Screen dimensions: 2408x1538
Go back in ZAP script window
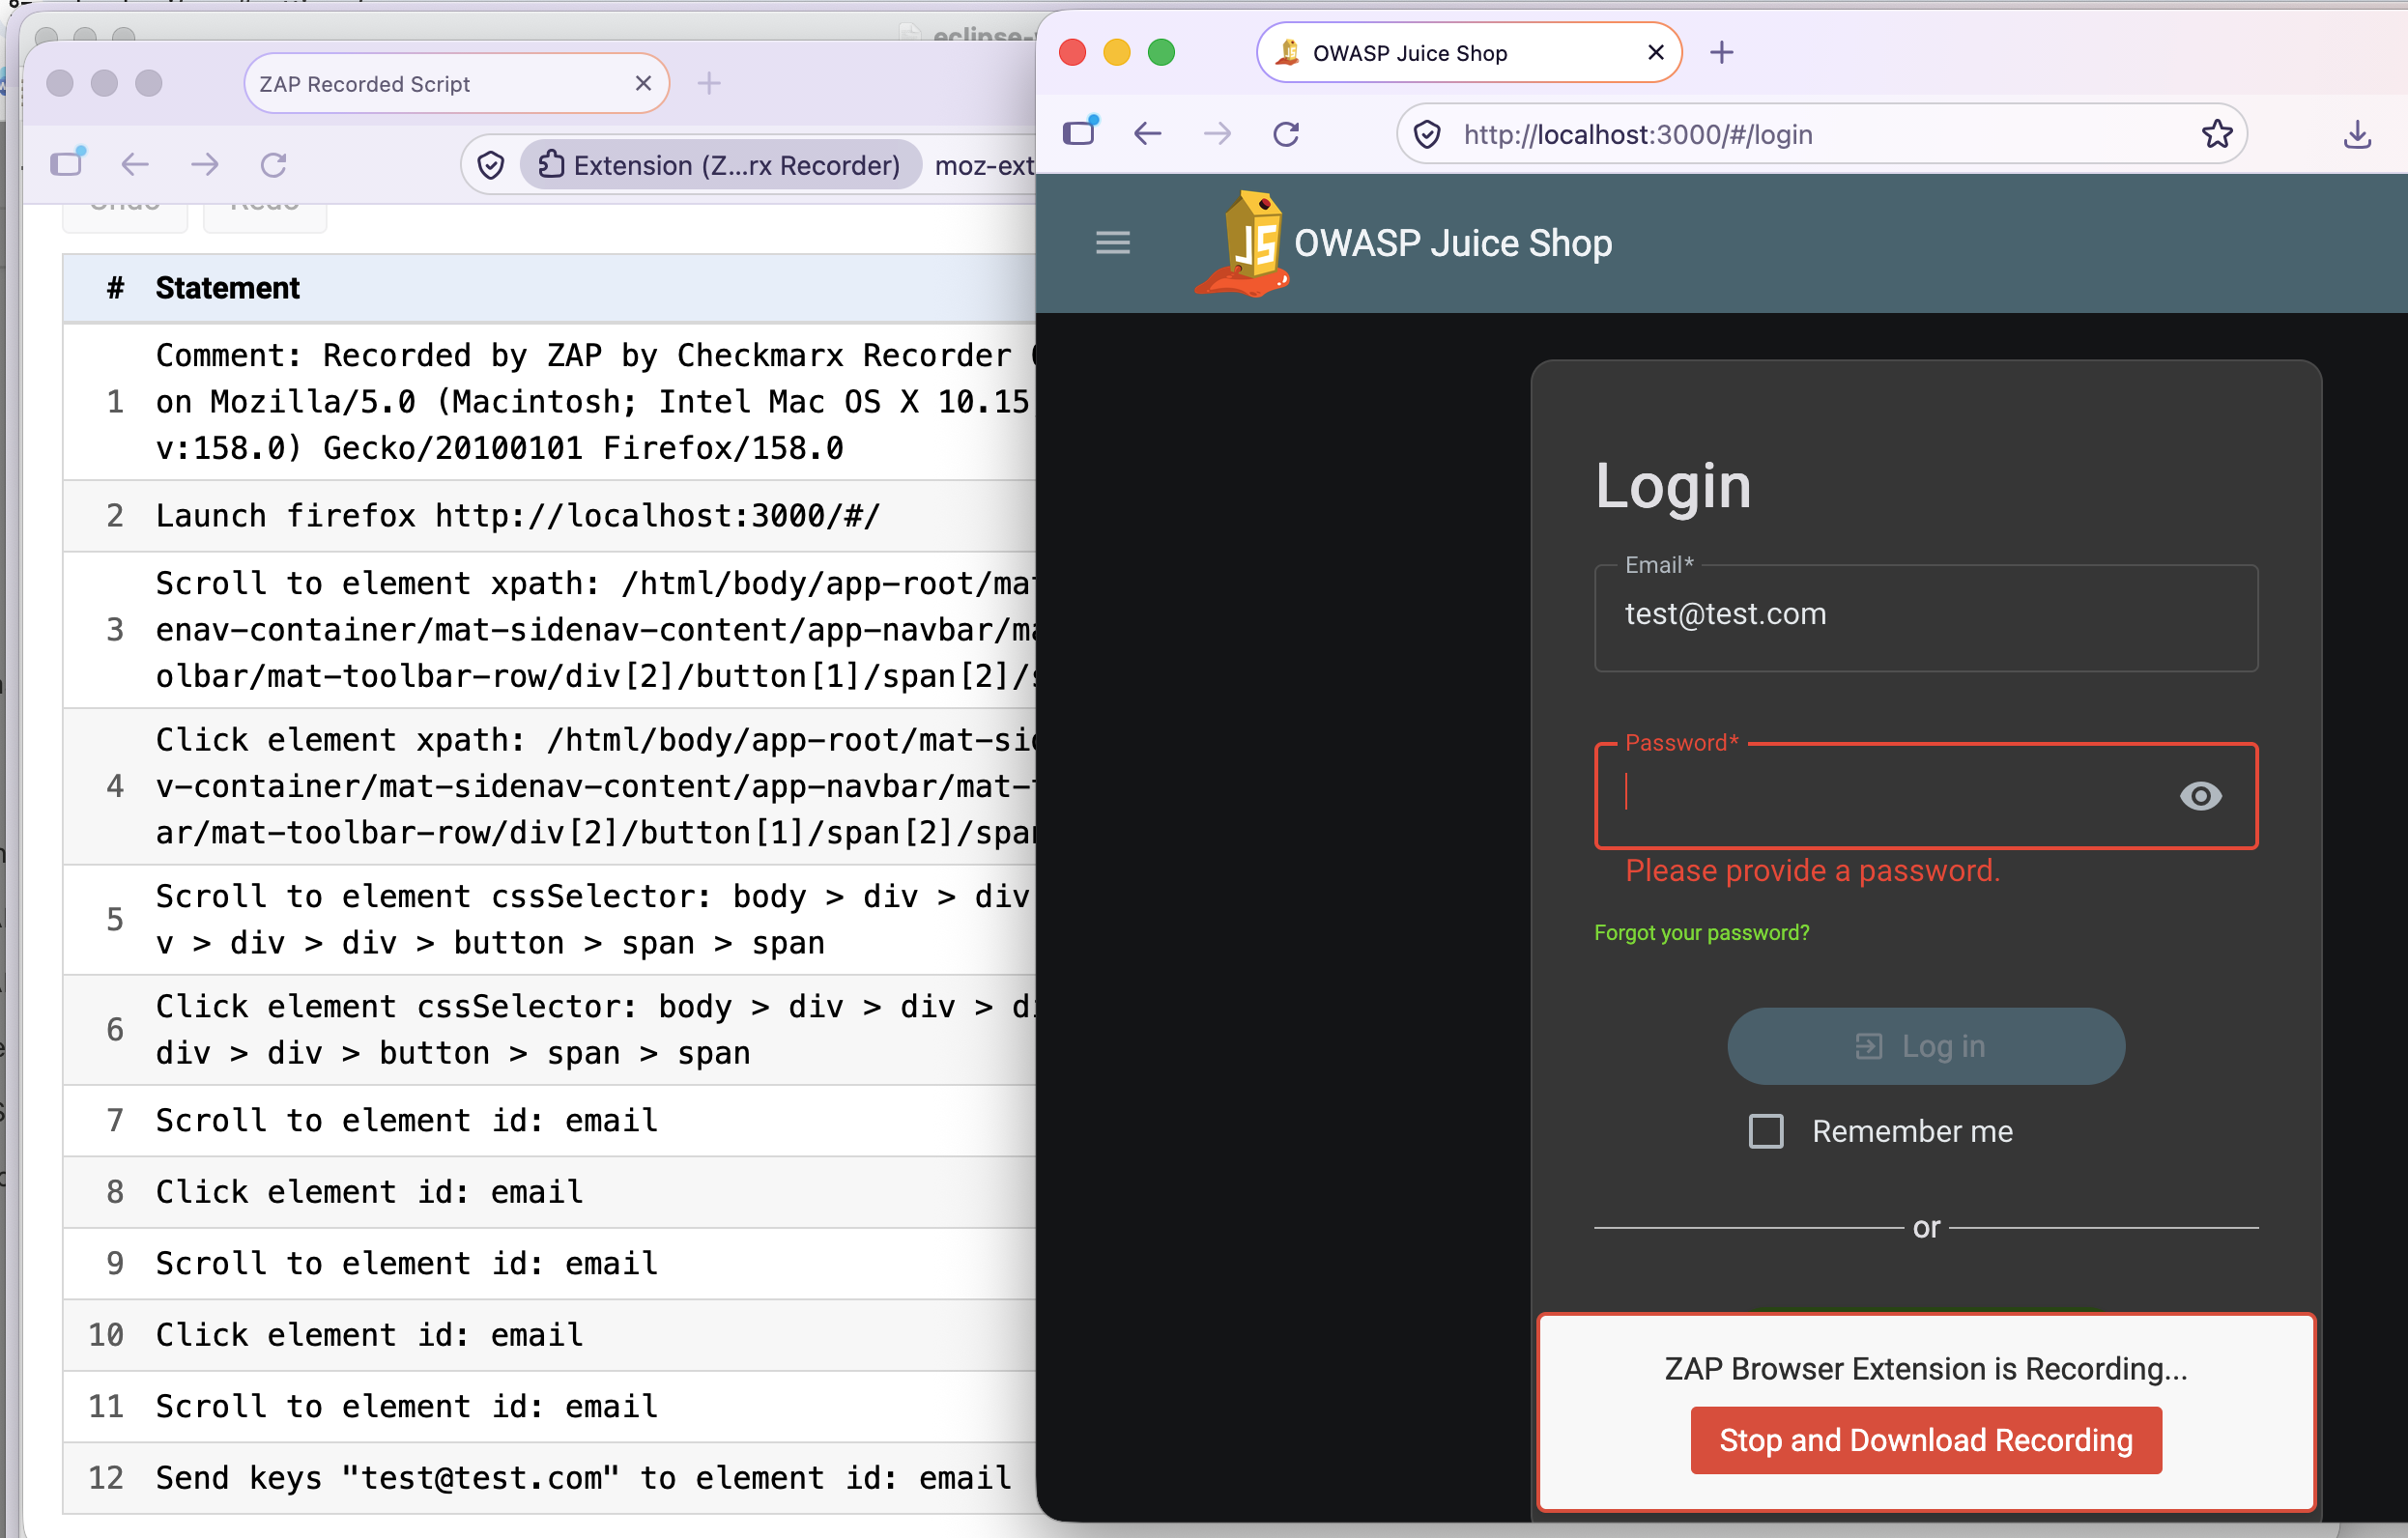[135, 165]
